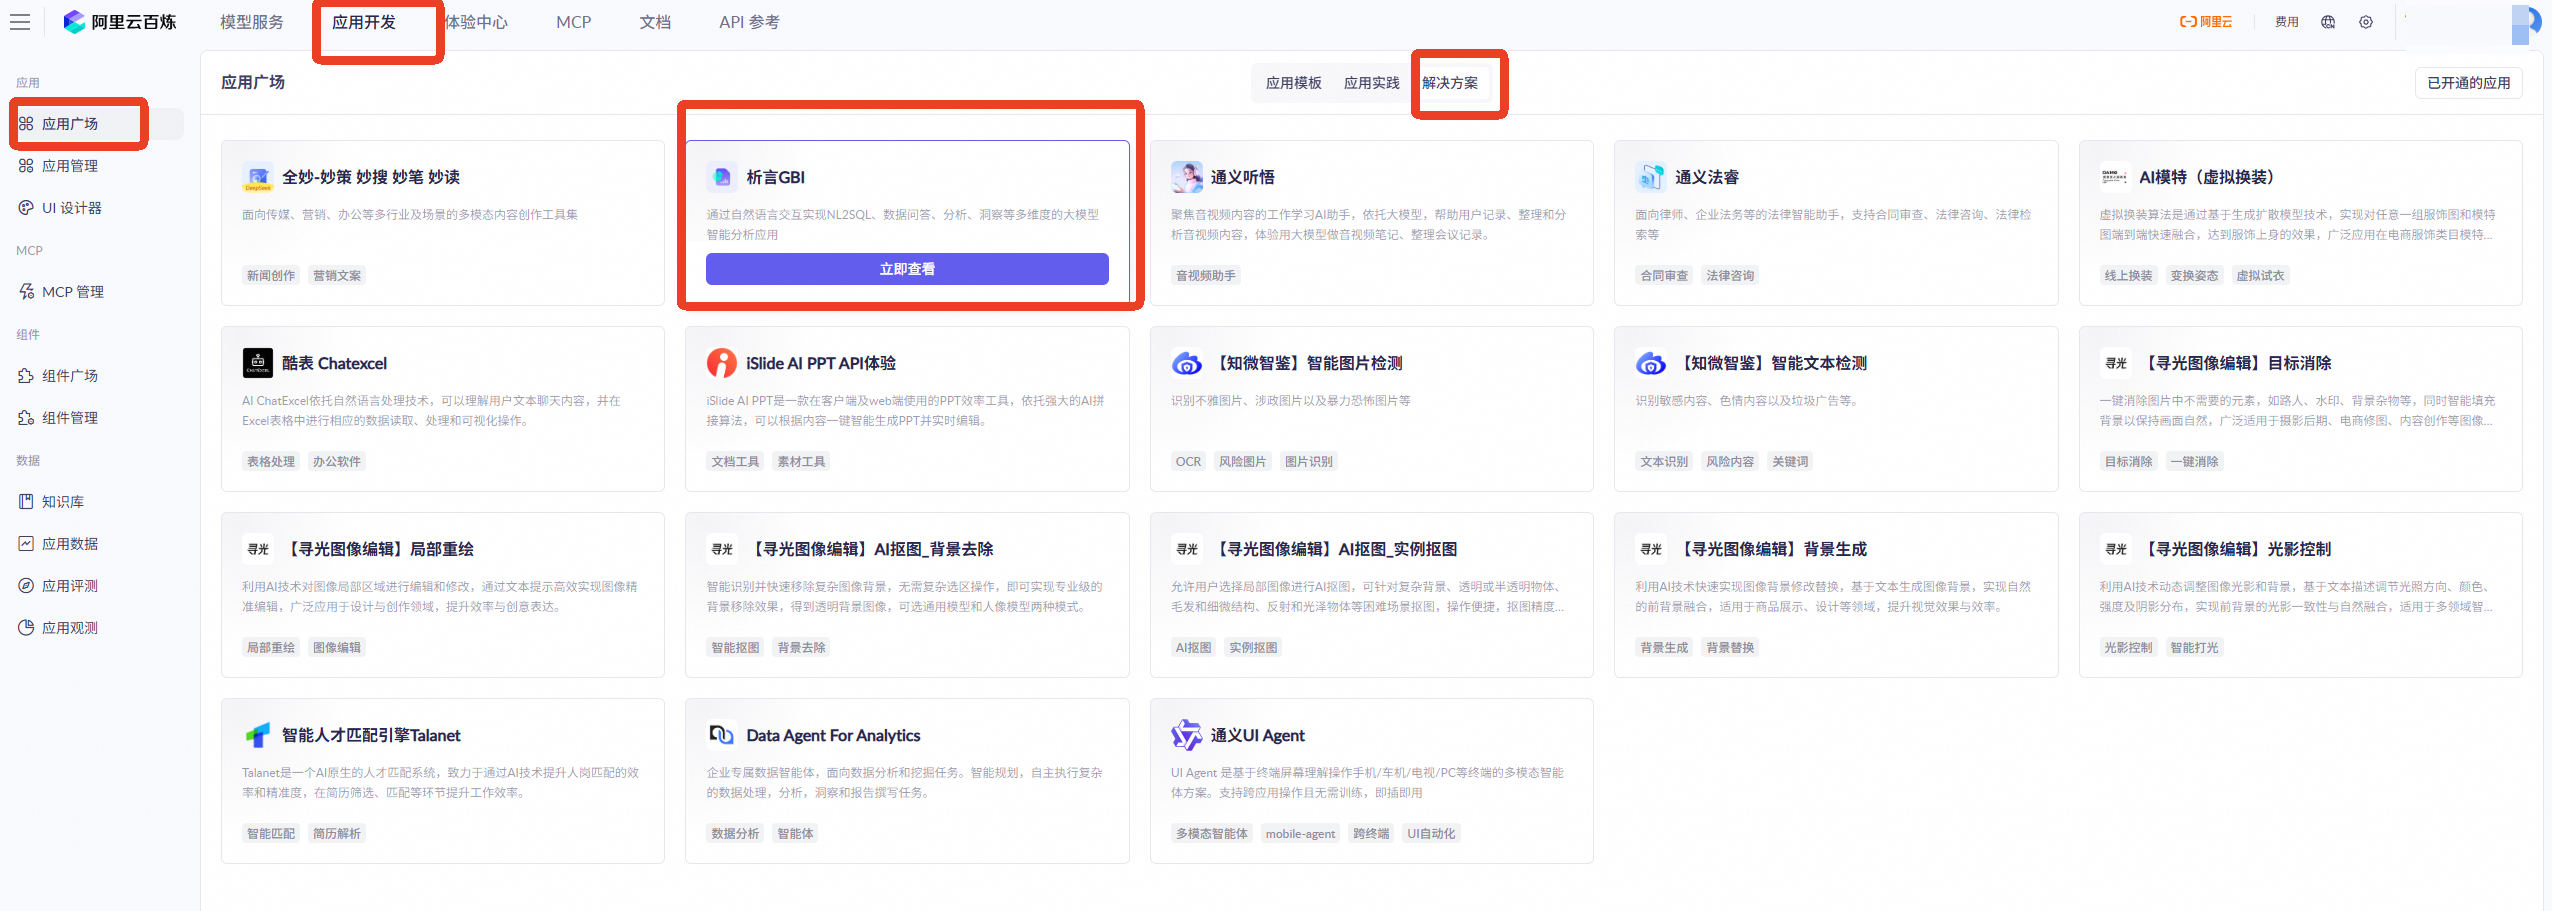
Task: Click the 音视频助手 tag
Action: click(1206, 275)
